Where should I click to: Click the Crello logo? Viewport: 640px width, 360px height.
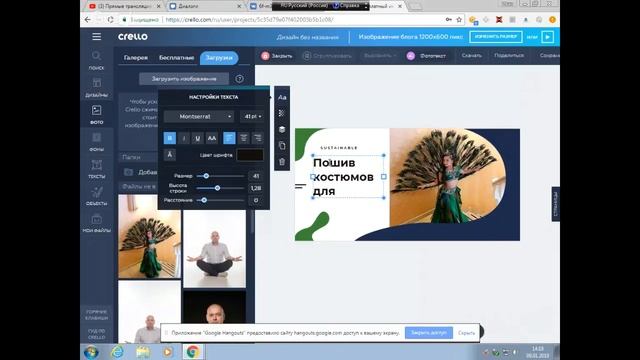pyautogui.click(x=133, y=37)
